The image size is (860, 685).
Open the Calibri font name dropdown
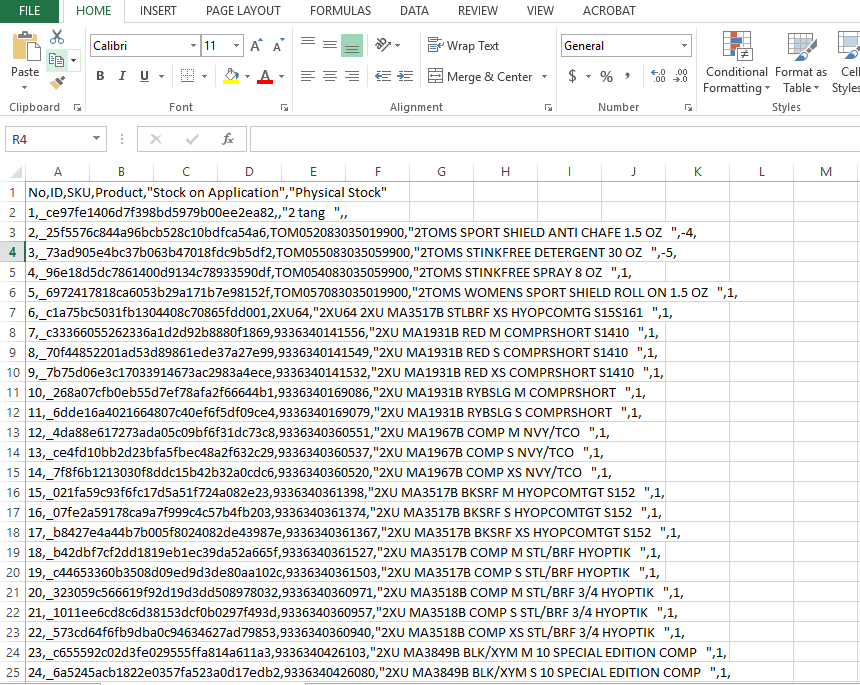tap(193, 46)
